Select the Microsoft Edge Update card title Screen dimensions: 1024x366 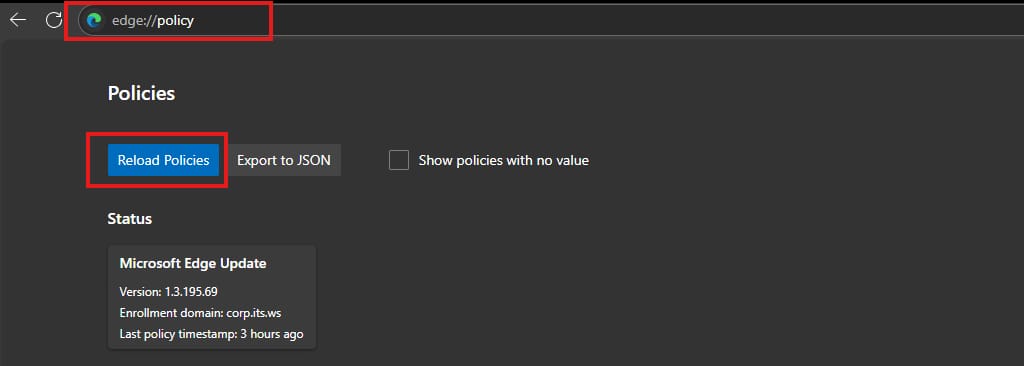(x=193, y=263)
